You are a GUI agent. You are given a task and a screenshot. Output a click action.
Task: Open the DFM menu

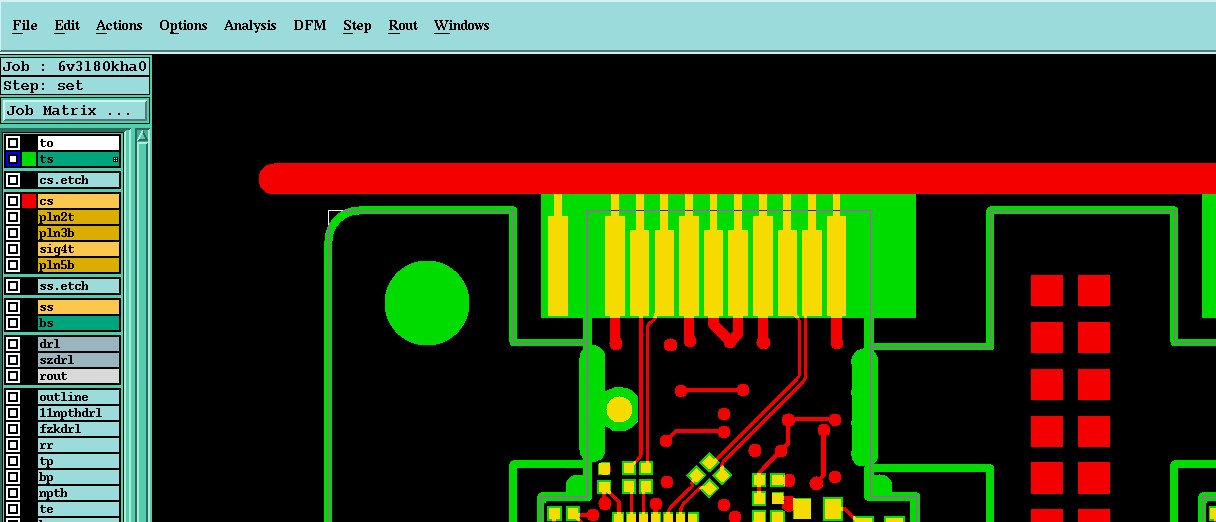coord(310,25)
